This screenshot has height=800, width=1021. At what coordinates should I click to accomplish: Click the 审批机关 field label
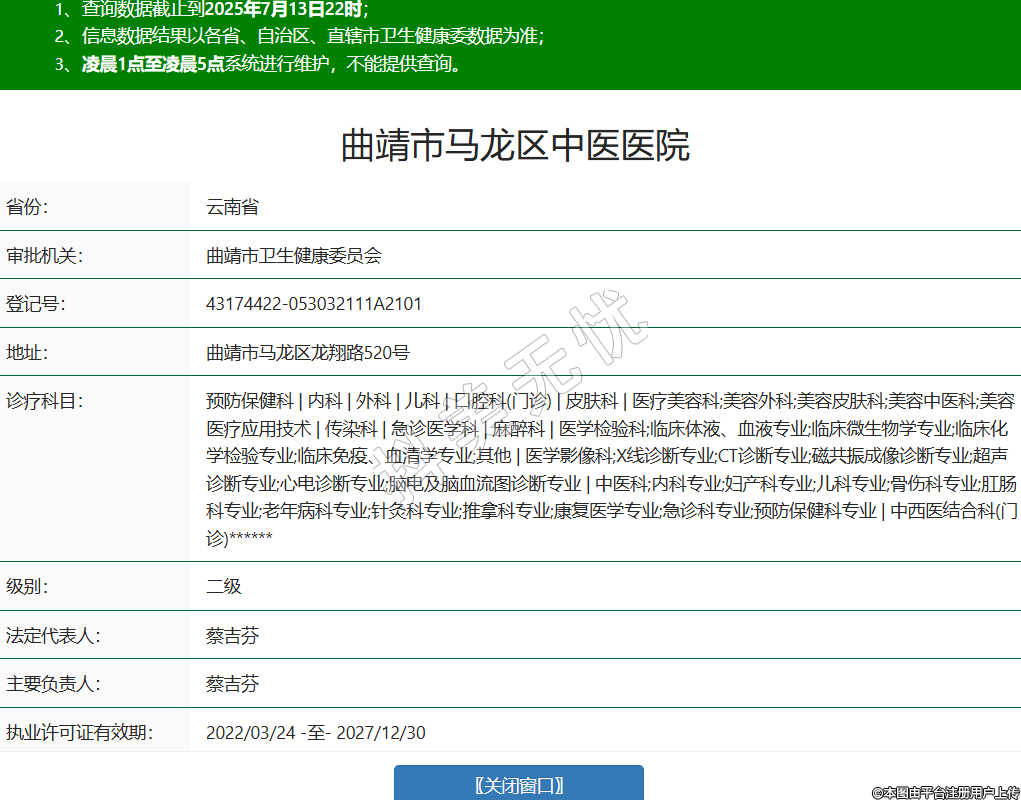(x=44, y=256)
